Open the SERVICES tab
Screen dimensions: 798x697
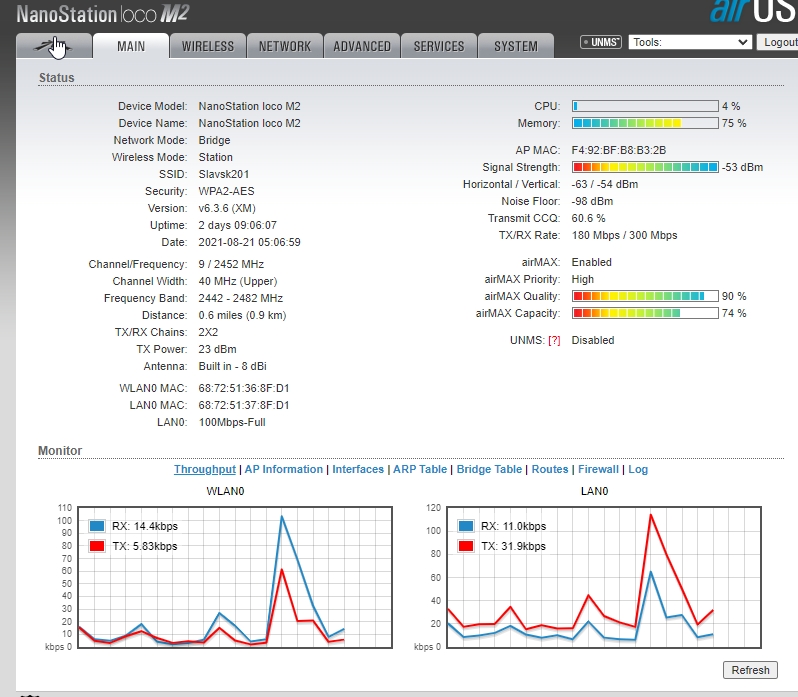439,46
